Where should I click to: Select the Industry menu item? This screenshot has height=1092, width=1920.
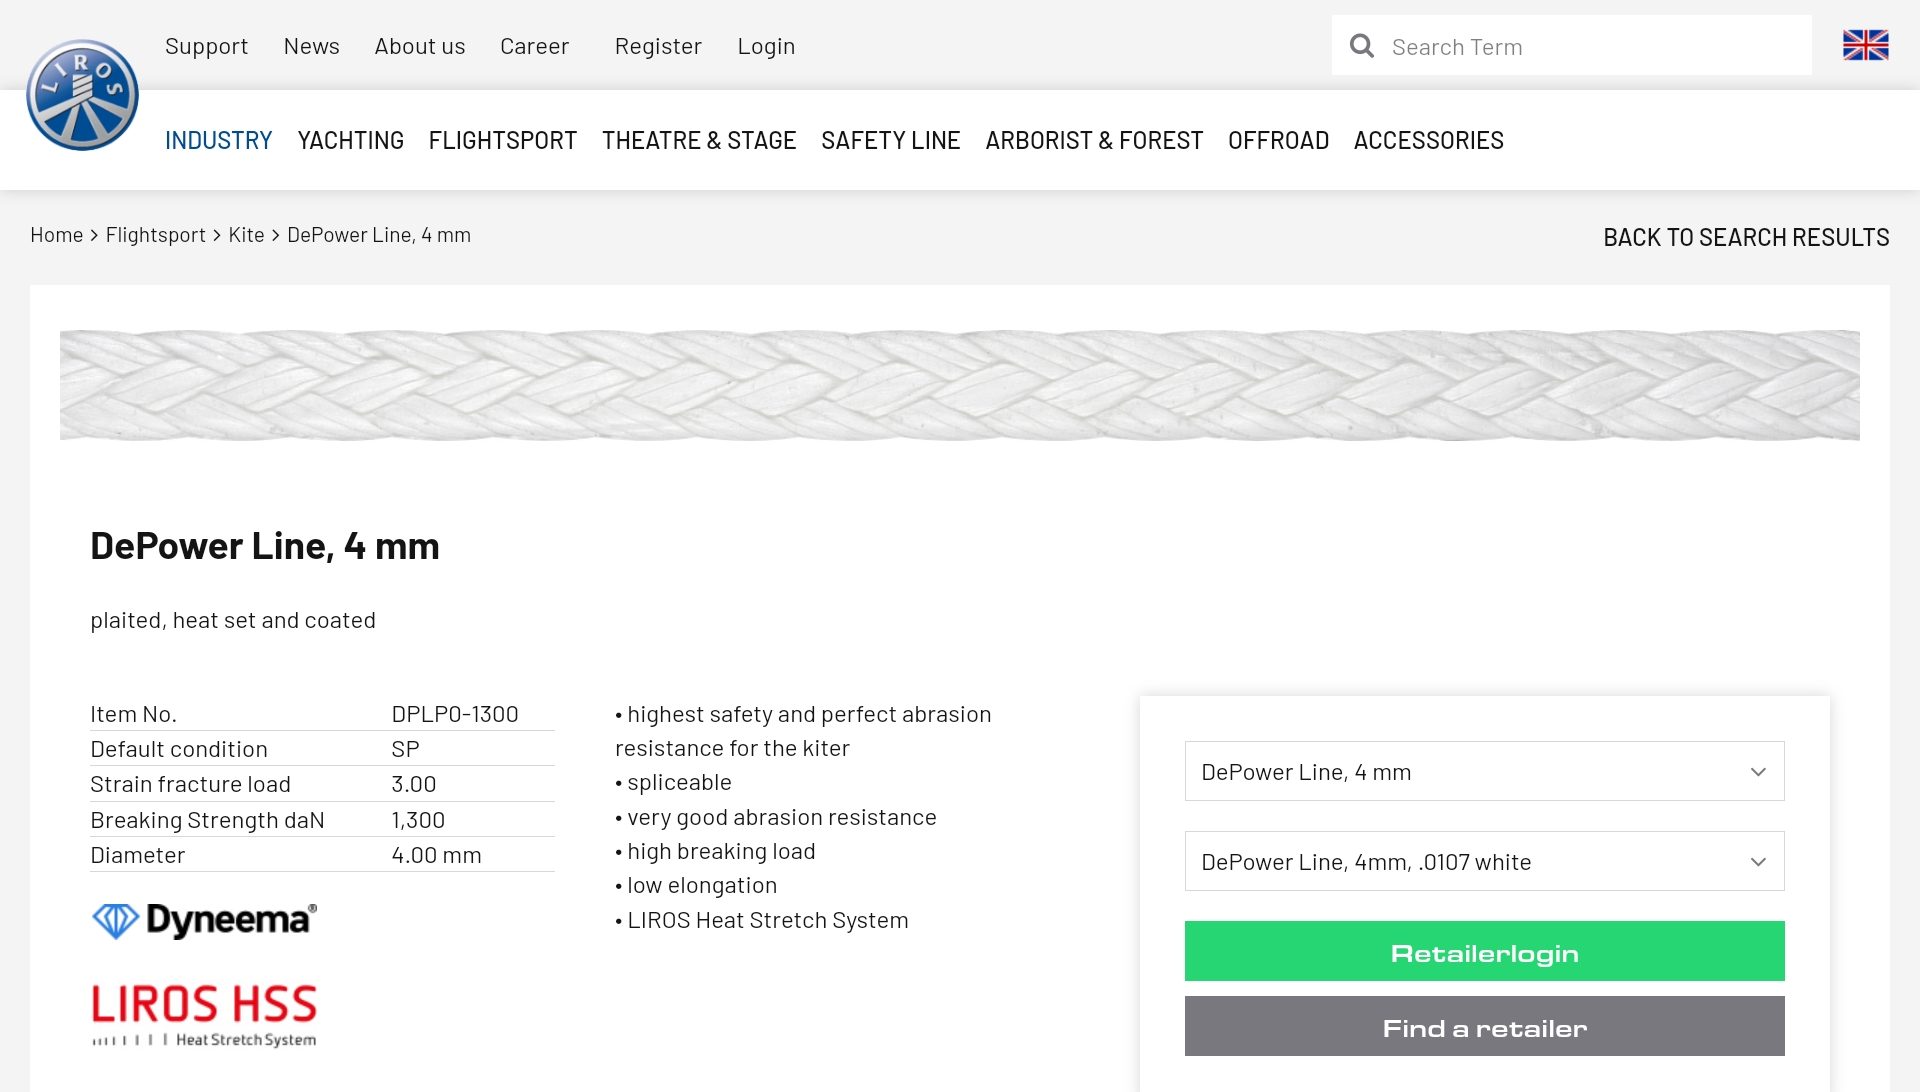pos(218,140)
